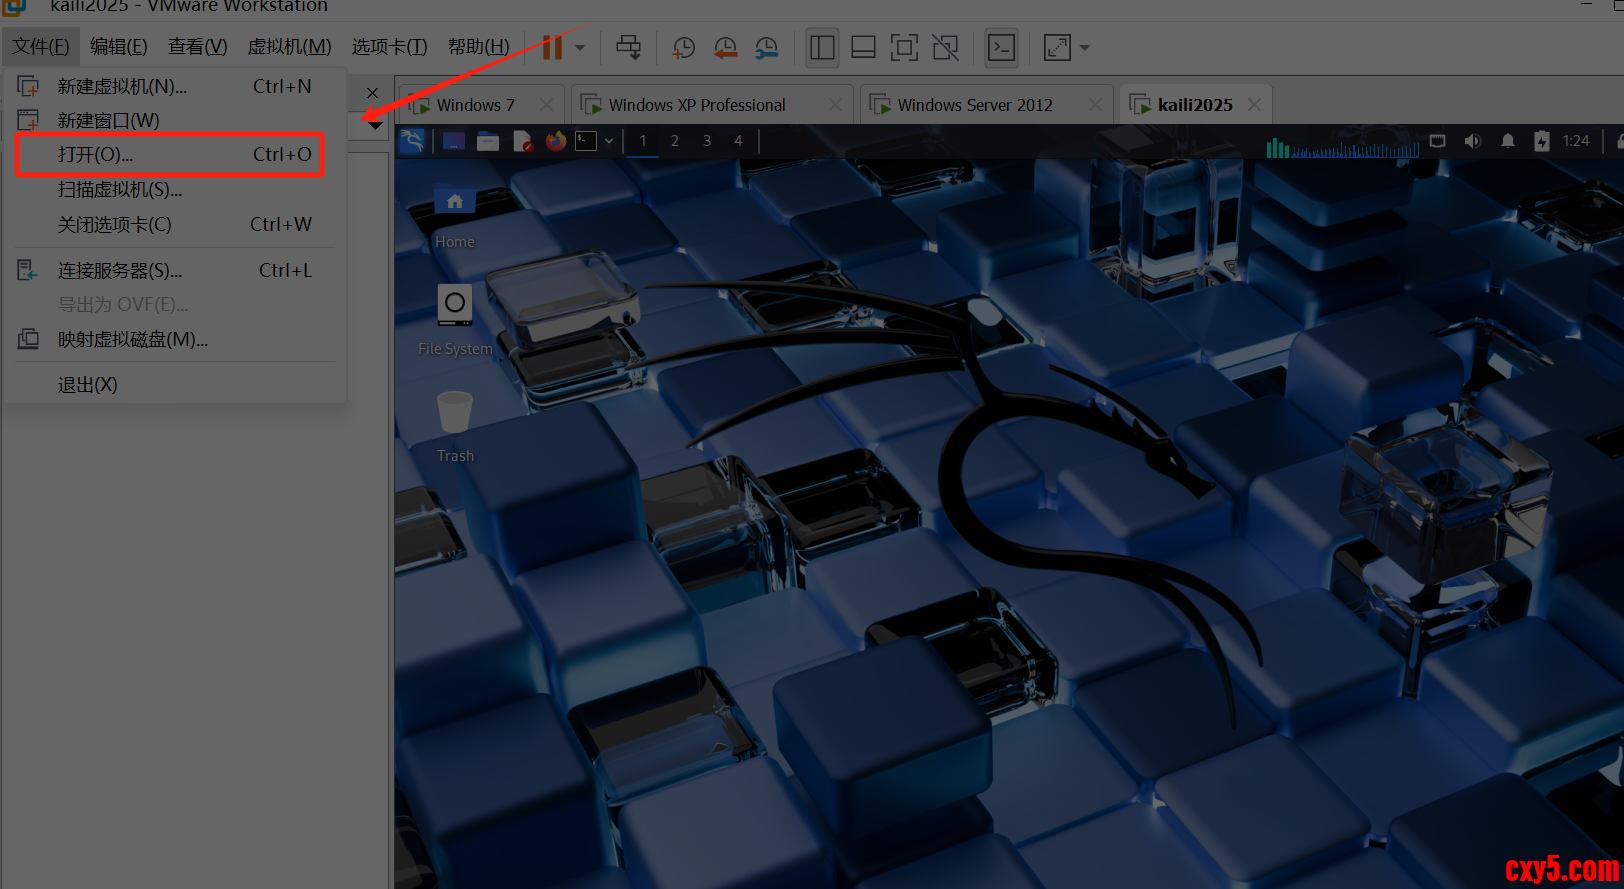Click the send Ctrl+Alt+Del toolbar icon

pyautogui.click(x=629, y=48)
